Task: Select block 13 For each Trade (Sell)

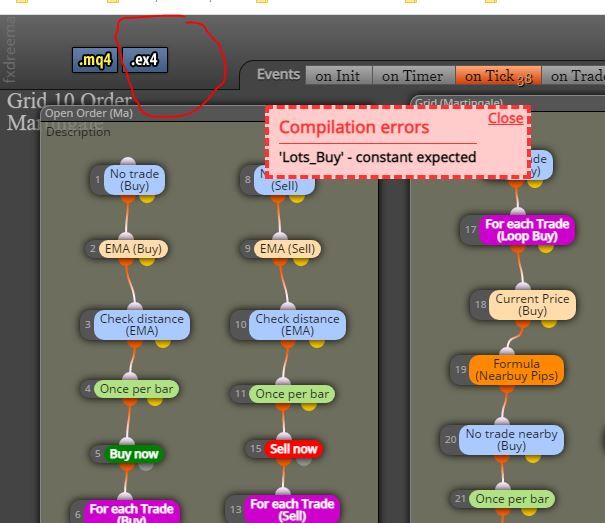Action: [292, 509]
